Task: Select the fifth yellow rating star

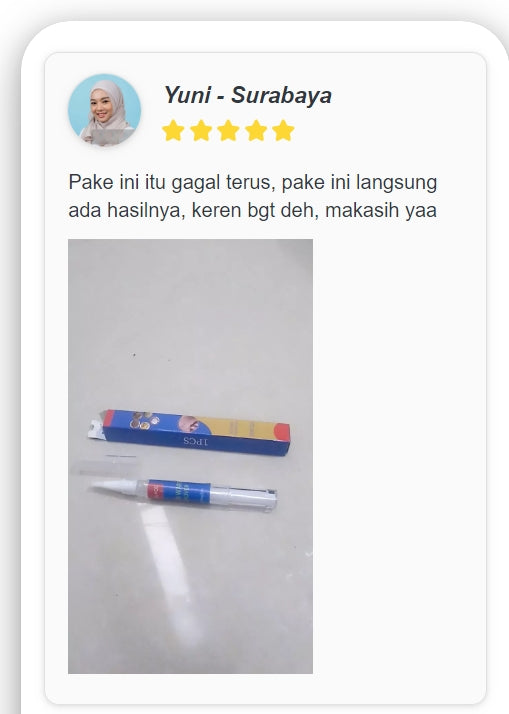Action: (x=283, y=131)
